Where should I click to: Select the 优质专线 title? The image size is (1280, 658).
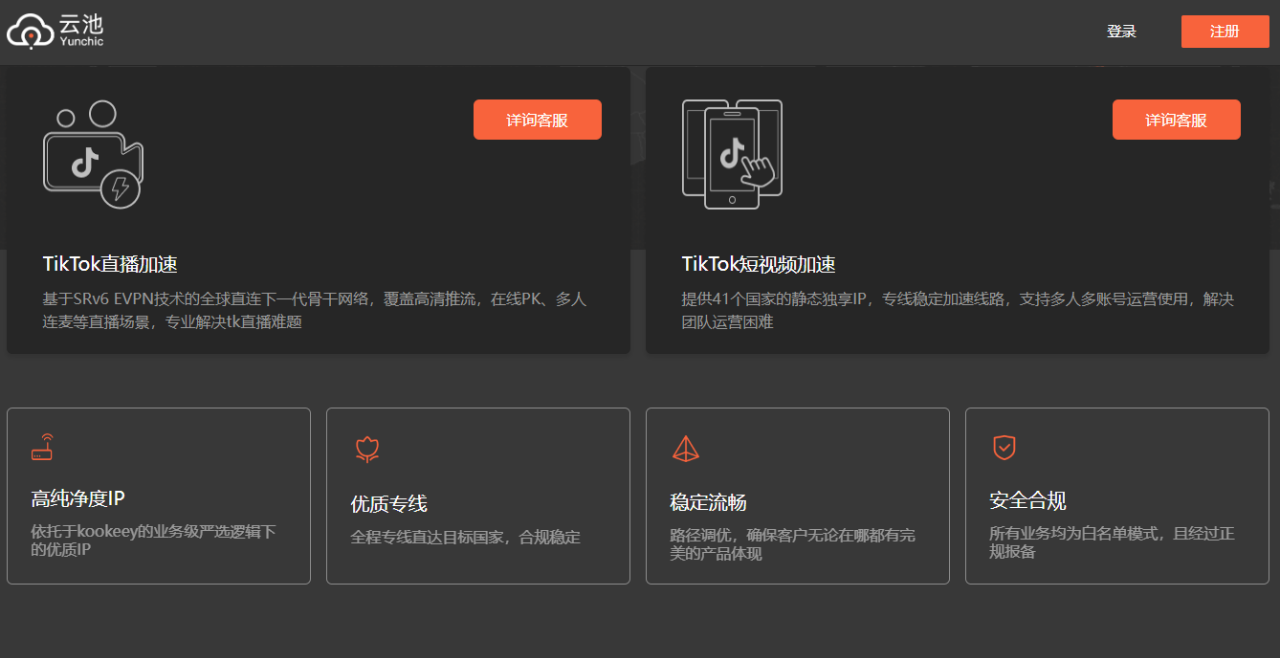[x=389, y=504]
